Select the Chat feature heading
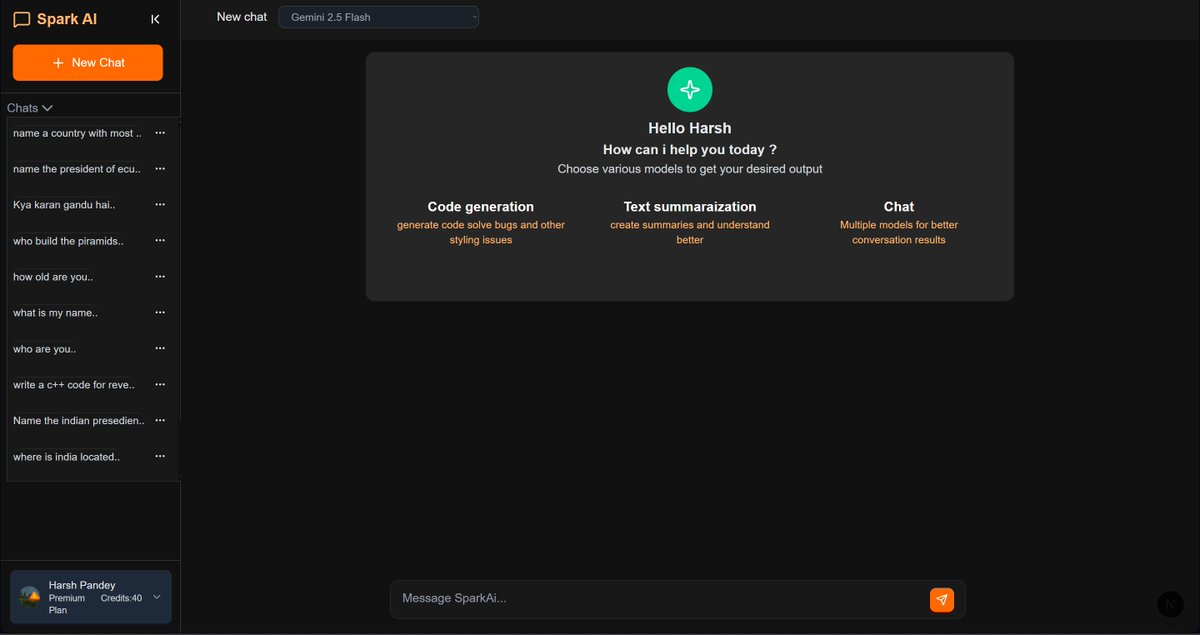 point(899,207)
